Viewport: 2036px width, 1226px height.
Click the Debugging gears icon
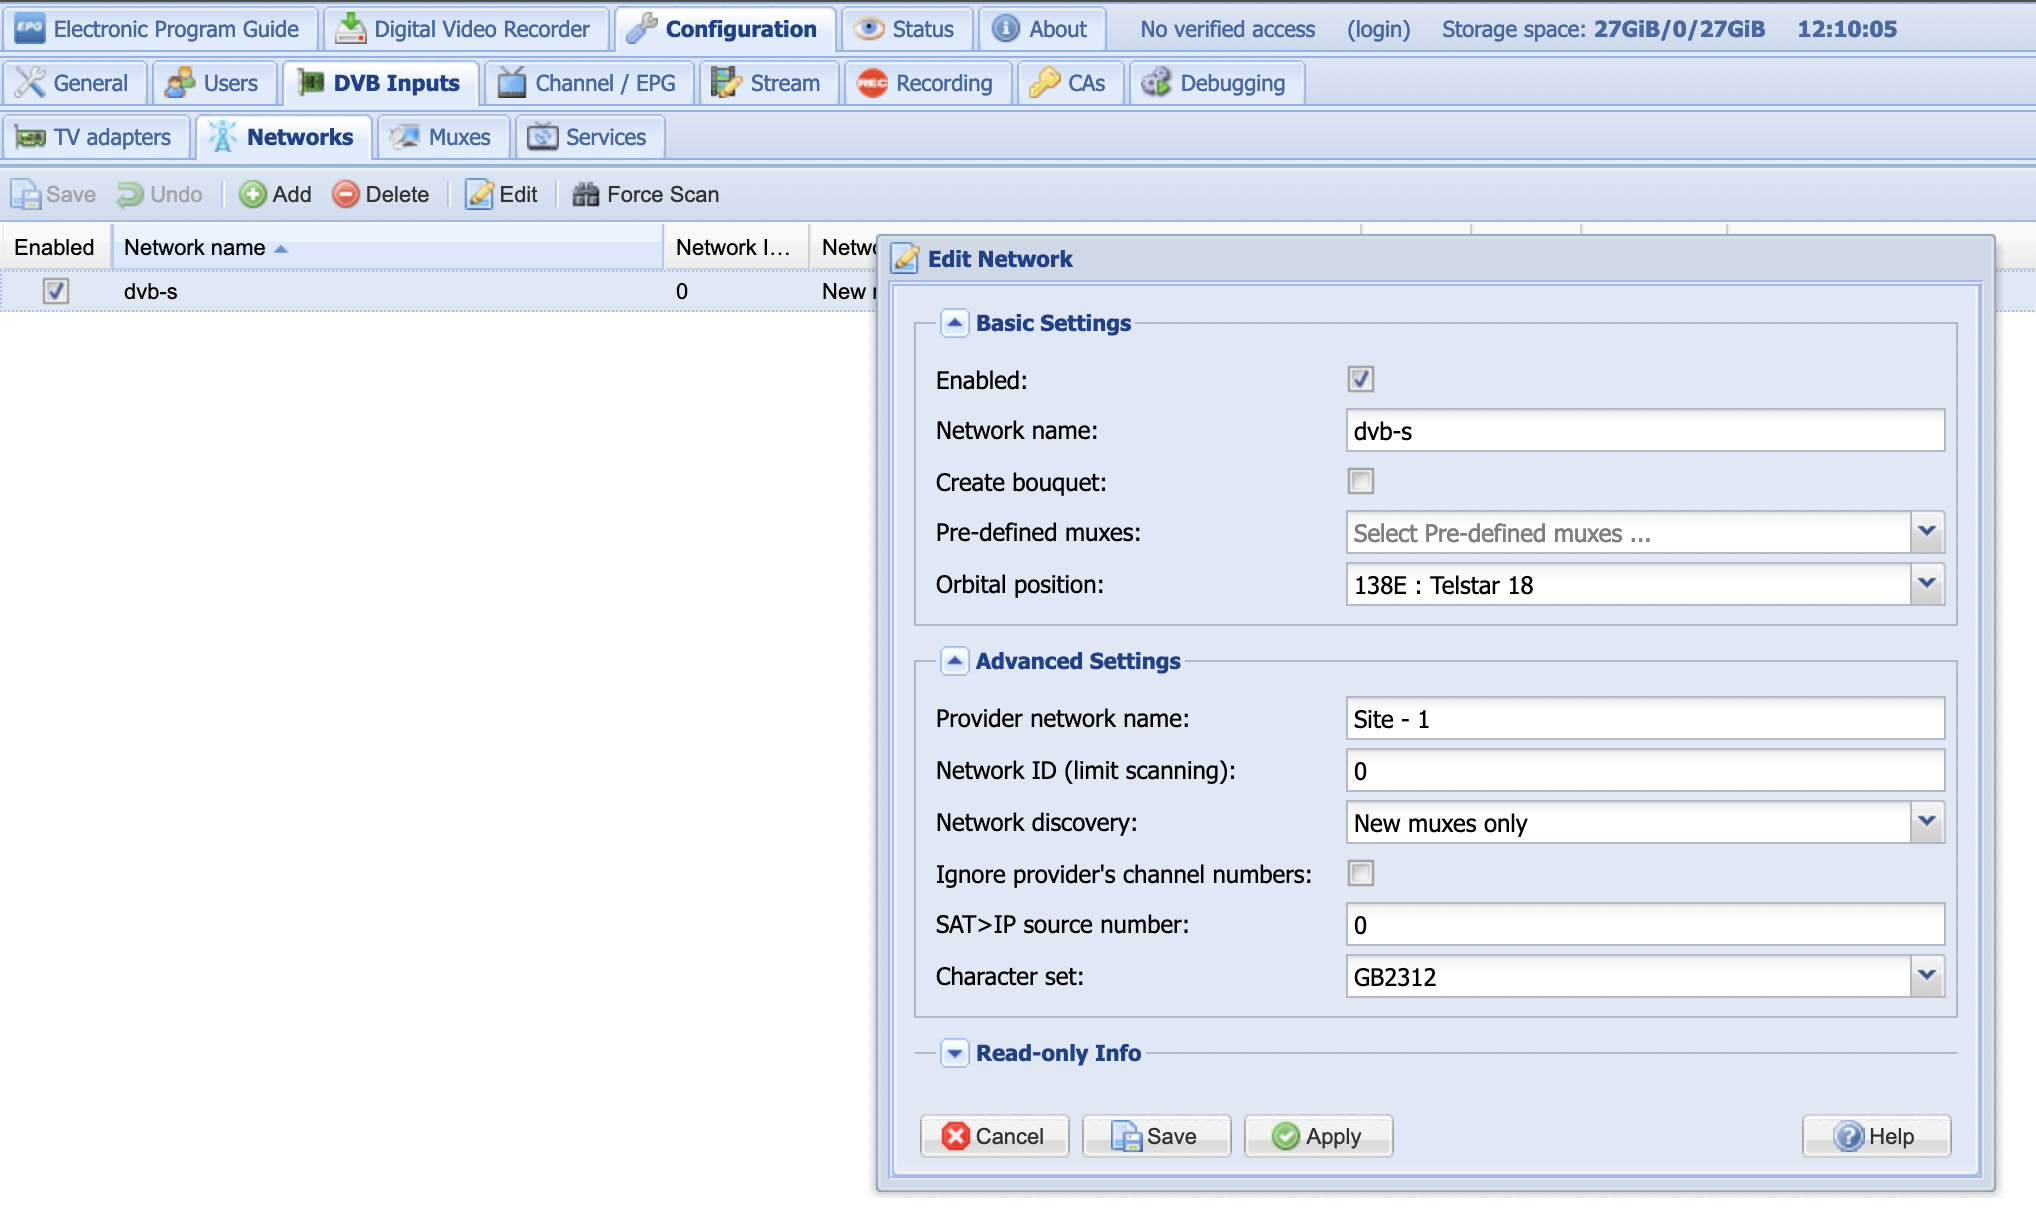click(1156, 83)
